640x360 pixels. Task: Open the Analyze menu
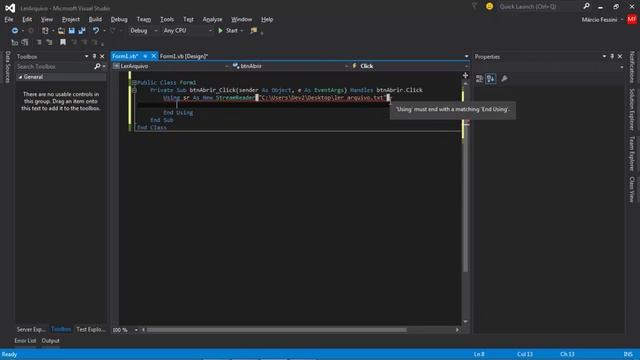point(212,19)
